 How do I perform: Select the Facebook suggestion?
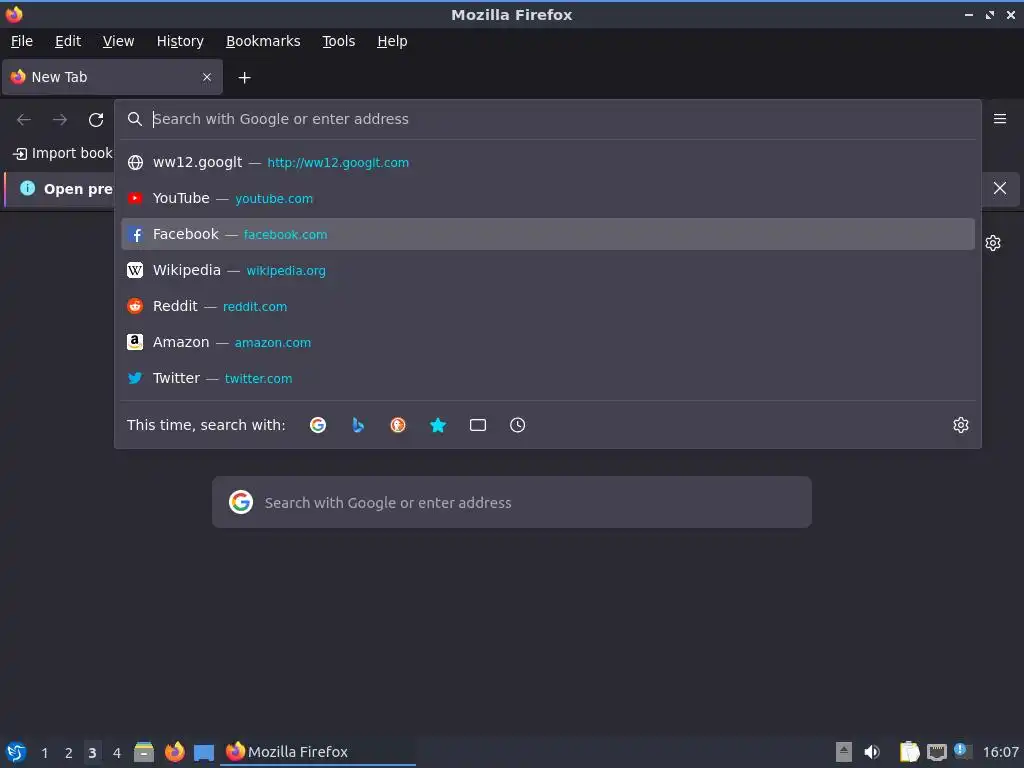(x=548, y=234)
